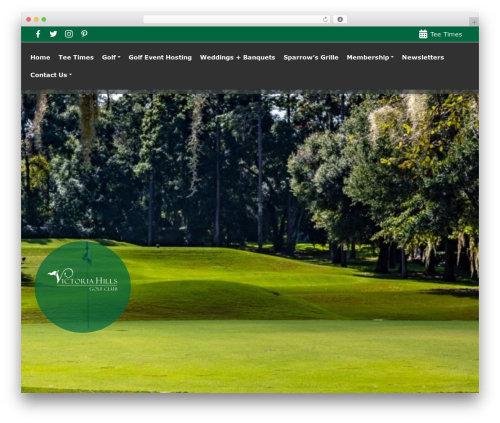Expand the Golf dropdown menu
This screenshot has width=500, height=423.
click(111, 57)
